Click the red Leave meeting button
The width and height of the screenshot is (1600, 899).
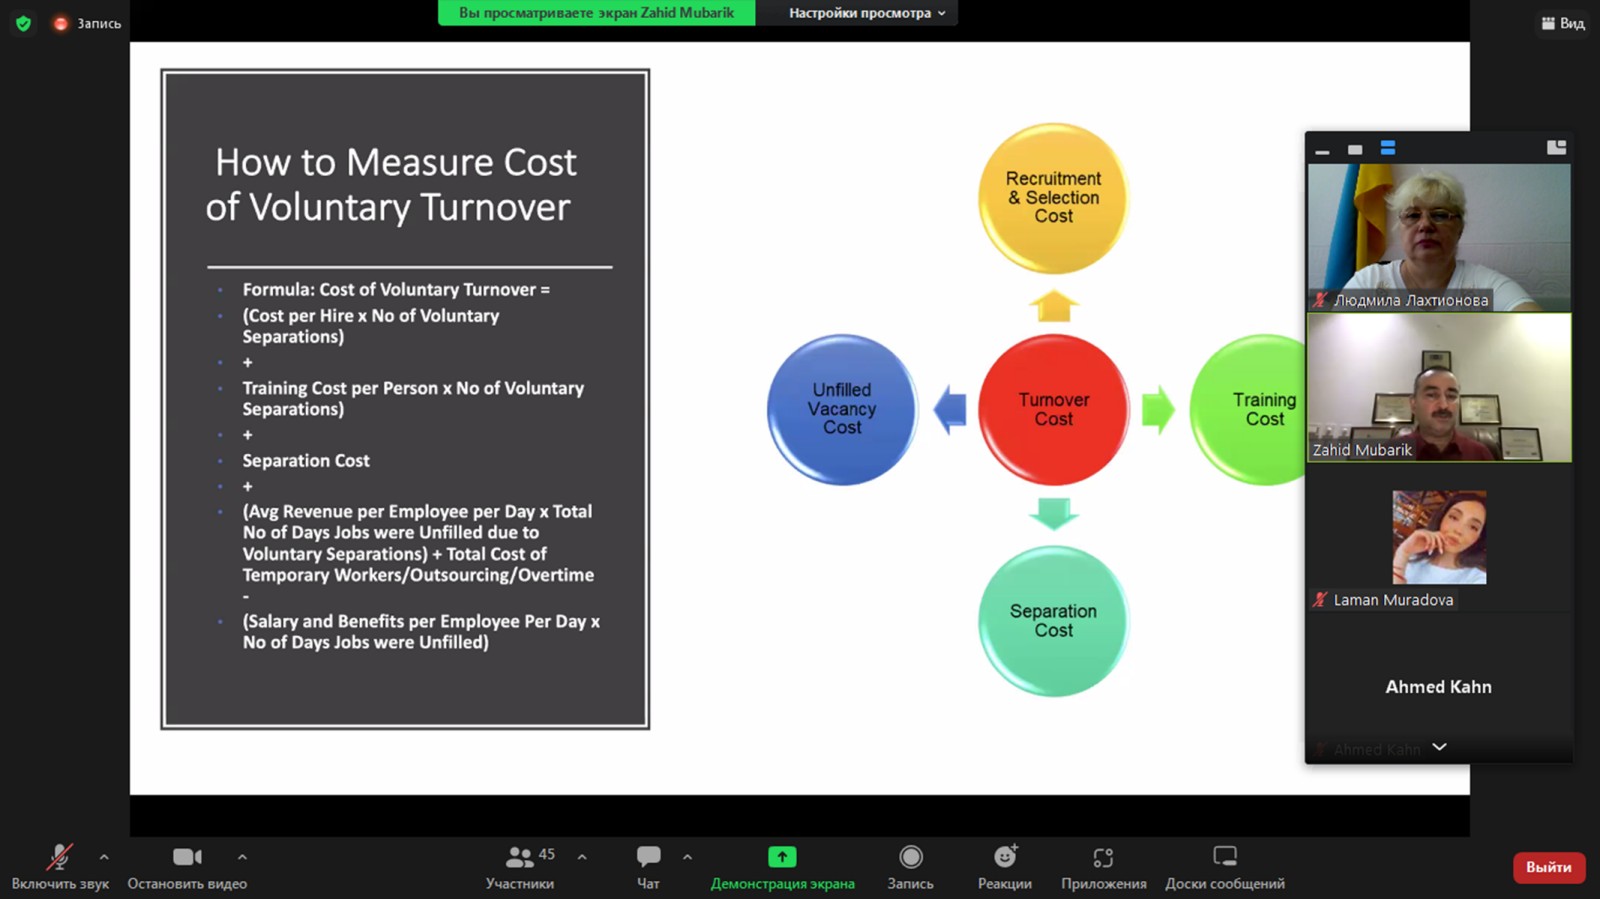(1548, 867)
